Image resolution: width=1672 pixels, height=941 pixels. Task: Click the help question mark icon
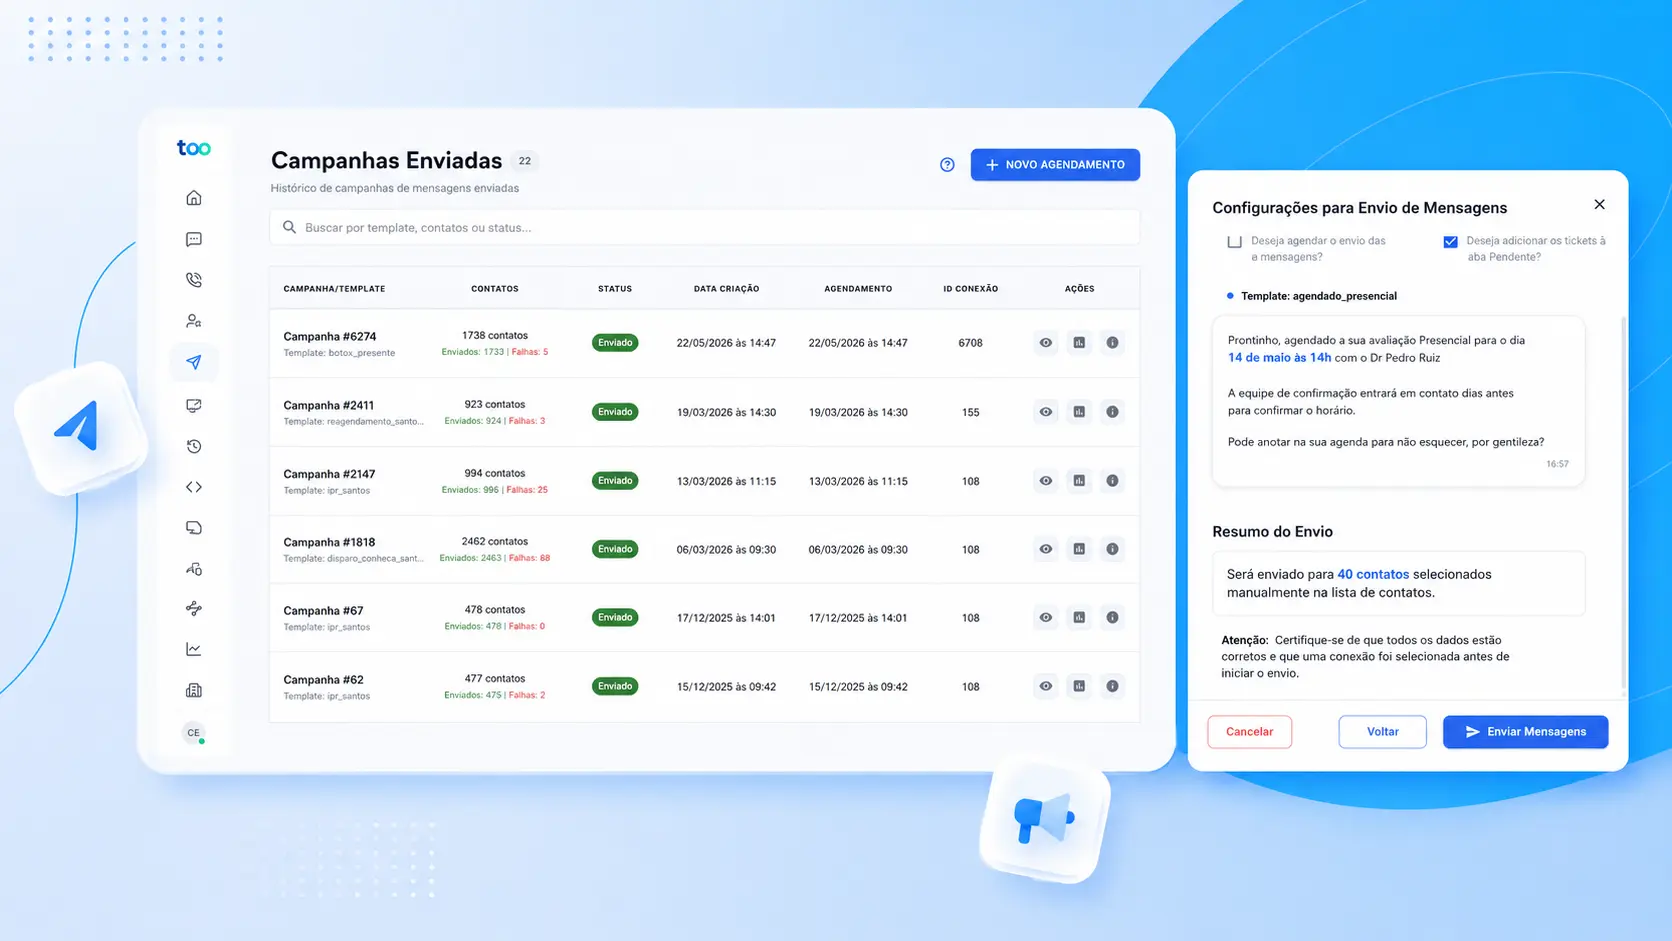(x=947, y=165)
